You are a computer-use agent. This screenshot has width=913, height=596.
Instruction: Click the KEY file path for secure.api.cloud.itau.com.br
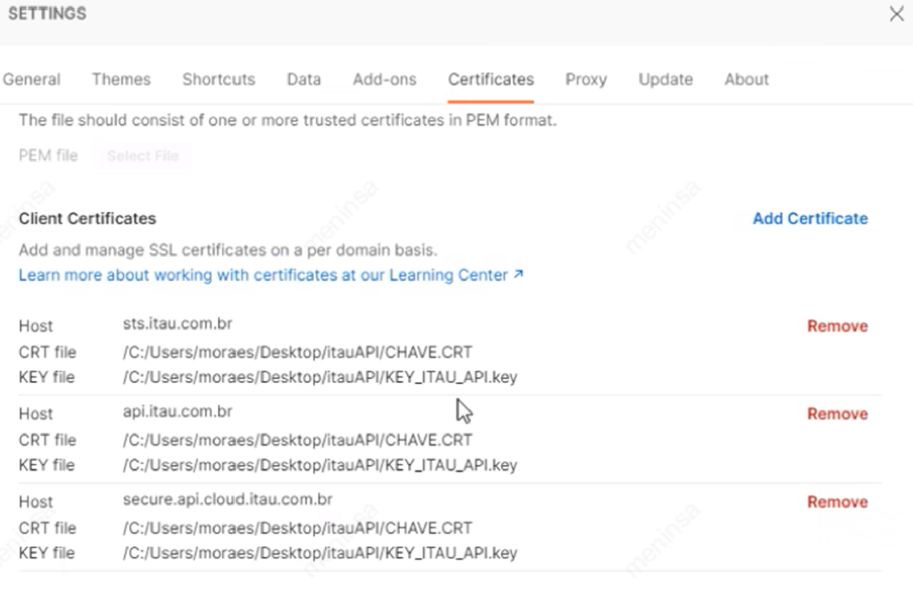pos(320,553)
